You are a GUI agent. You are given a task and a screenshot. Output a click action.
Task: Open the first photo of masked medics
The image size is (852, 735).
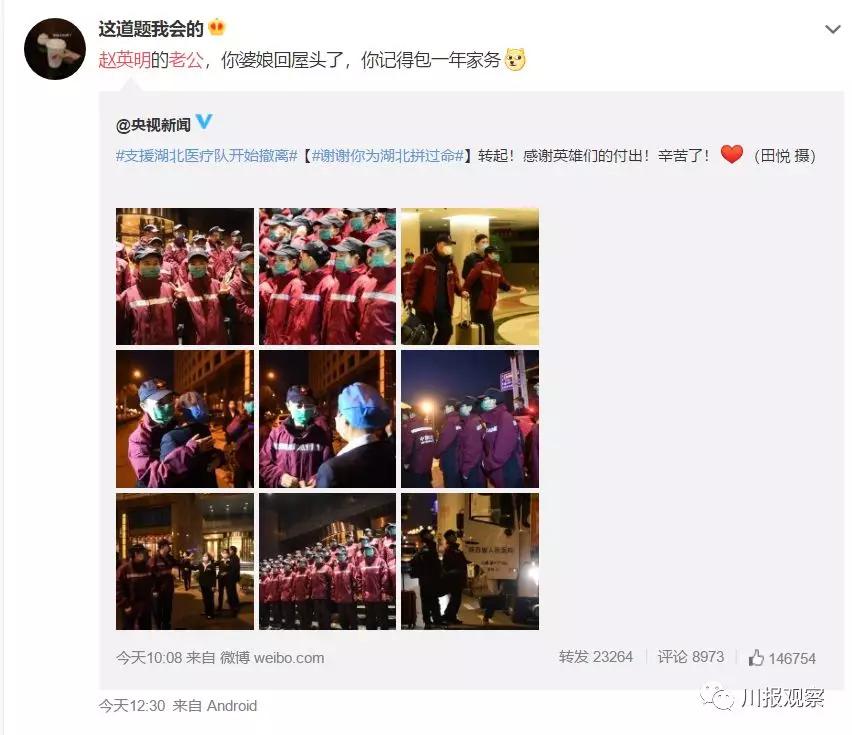click(x=185, y=276)
